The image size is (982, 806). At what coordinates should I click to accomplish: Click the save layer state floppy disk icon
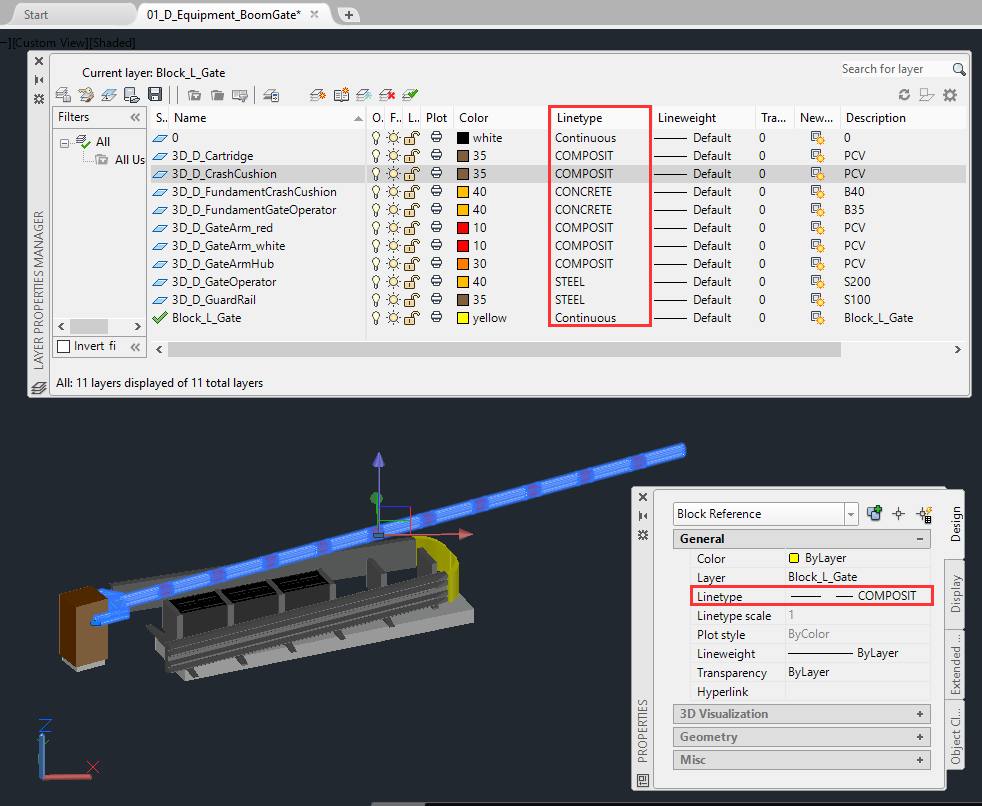tap(155, 95)
